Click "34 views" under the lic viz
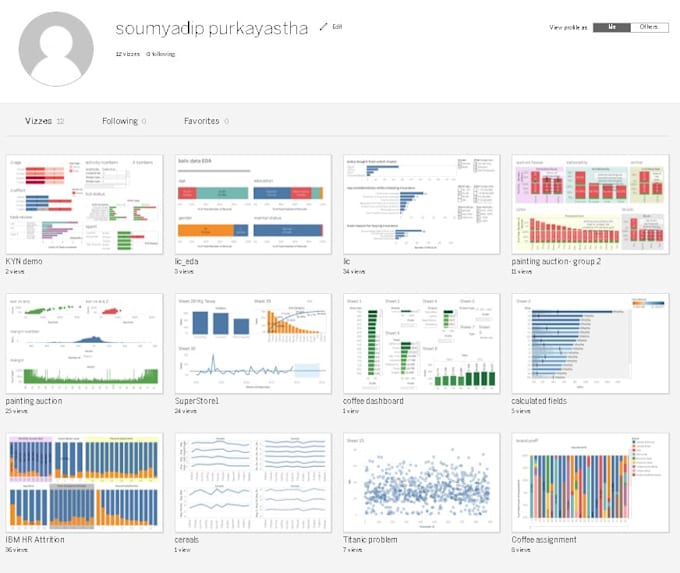The height and width of the screenshot is (573, 680). tap(354, 272)
